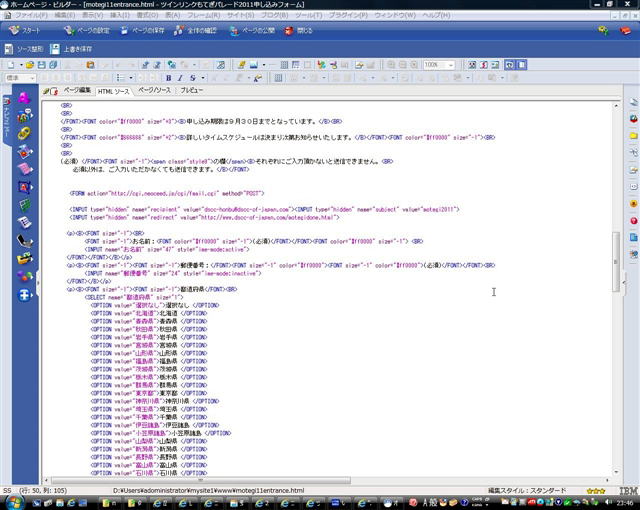Viewport: 640px width, 510px height.
Task: Click ソース整形 source format button
Action: click(24, 48)
